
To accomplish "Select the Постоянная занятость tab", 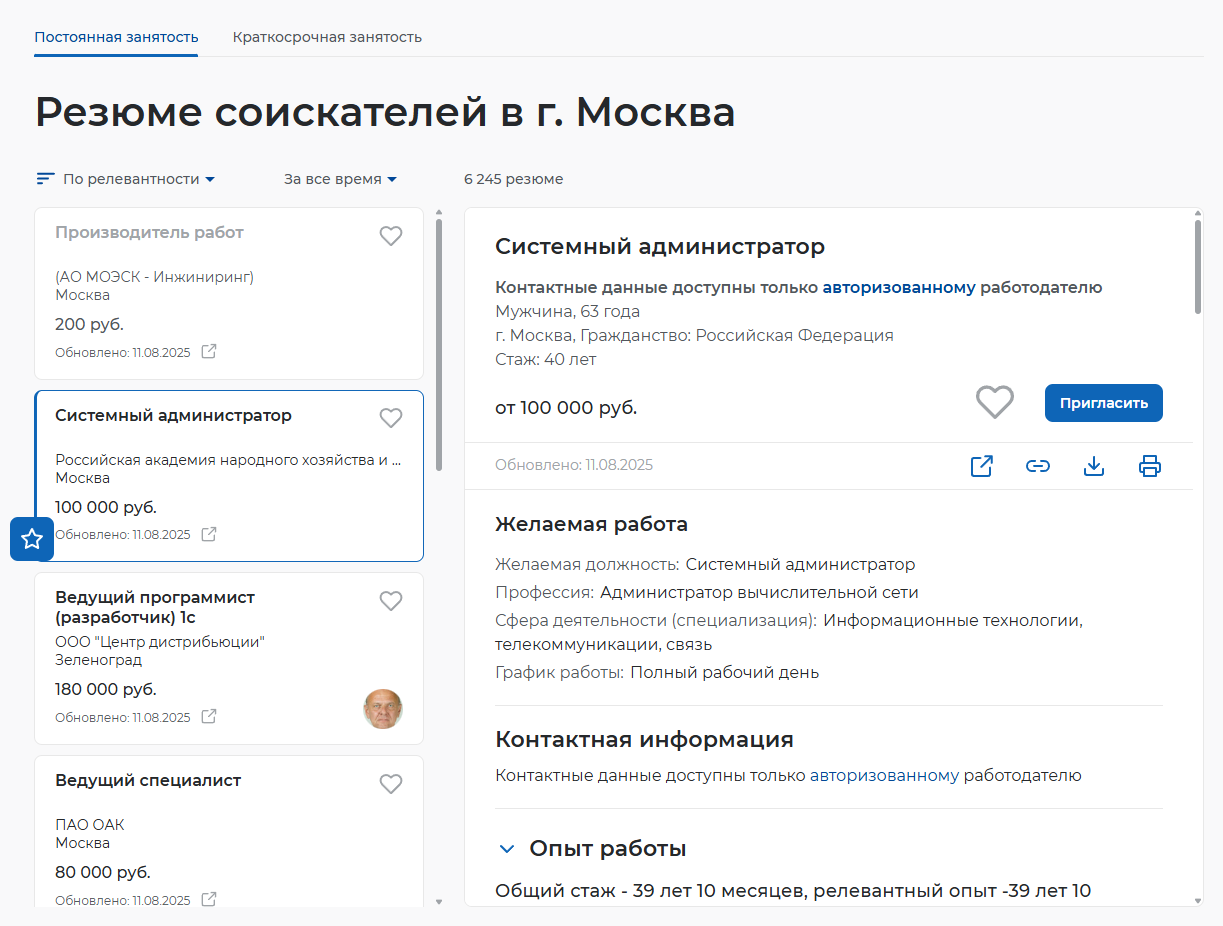I will pyautogui.click(x=116, y=37).
